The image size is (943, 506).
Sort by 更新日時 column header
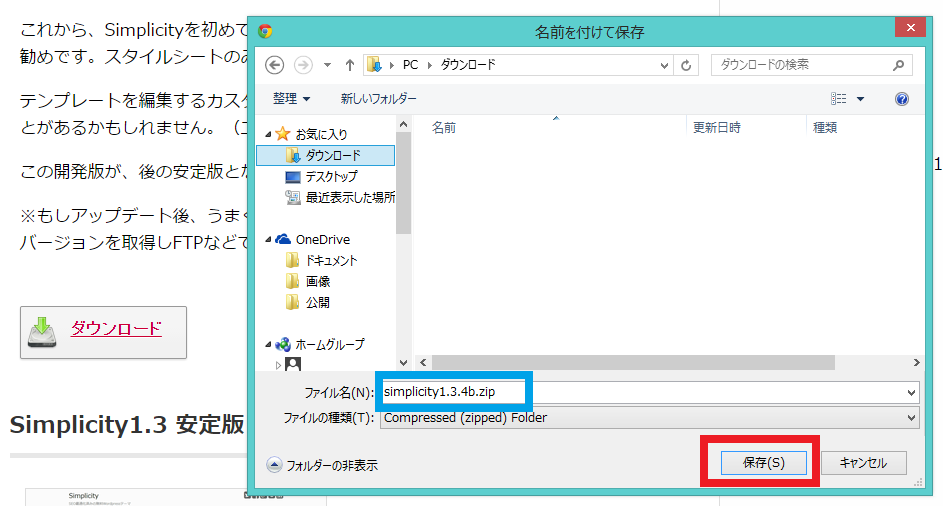pyautogui.click(x=716, y=128)
